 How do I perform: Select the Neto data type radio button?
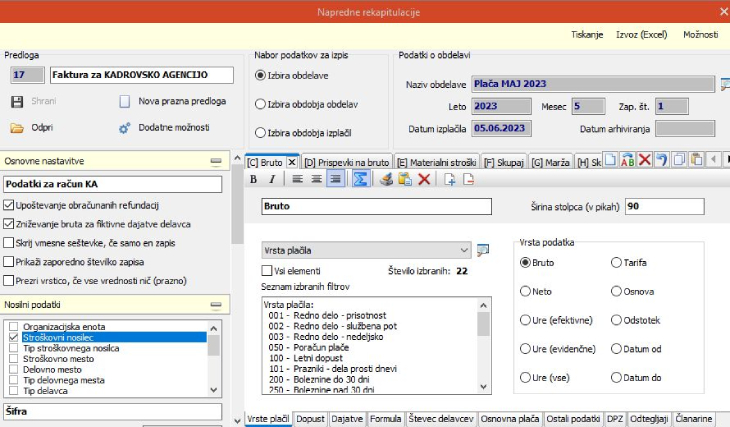pyautogui.click(x=525, y=291)
